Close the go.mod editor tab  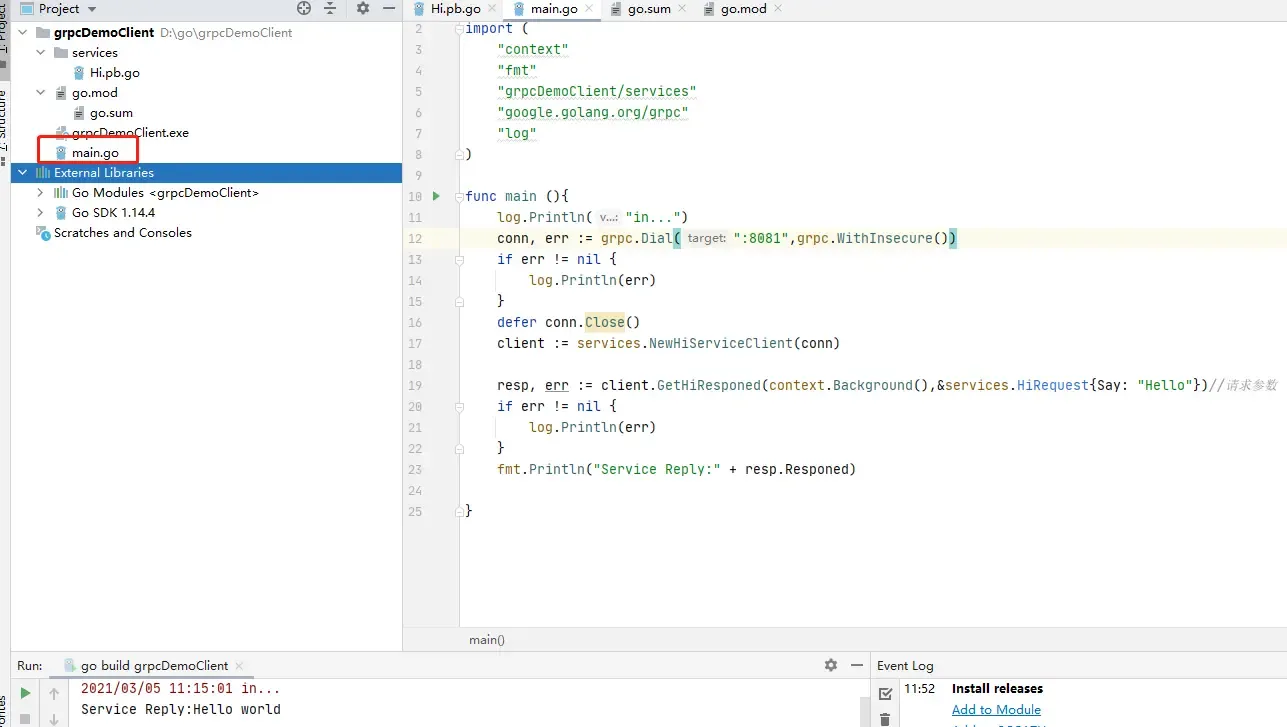pyautogui.click(x=777, y=9)
